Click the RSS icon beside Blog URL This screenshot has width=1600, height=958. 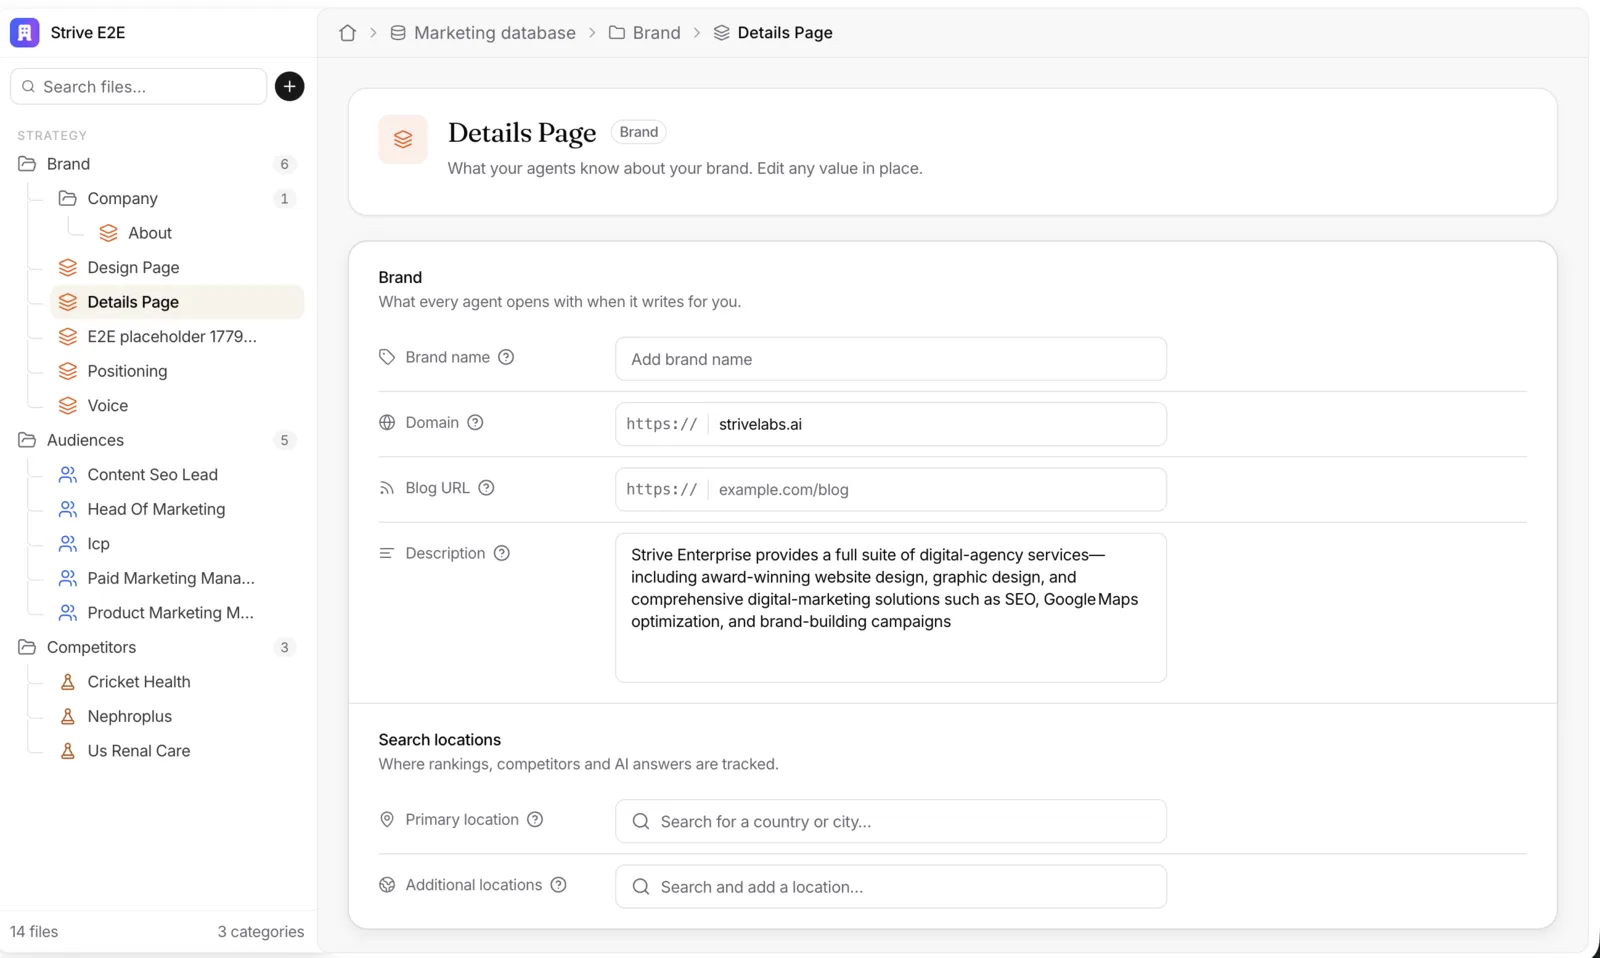(x=387, y=488)
